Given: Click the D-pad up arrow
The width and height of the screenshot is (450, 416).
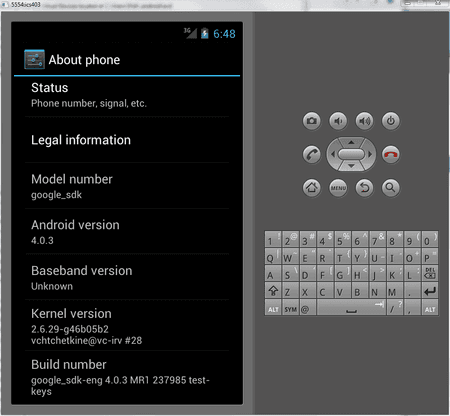Looking at the screenshot, I should coord(351,142).
